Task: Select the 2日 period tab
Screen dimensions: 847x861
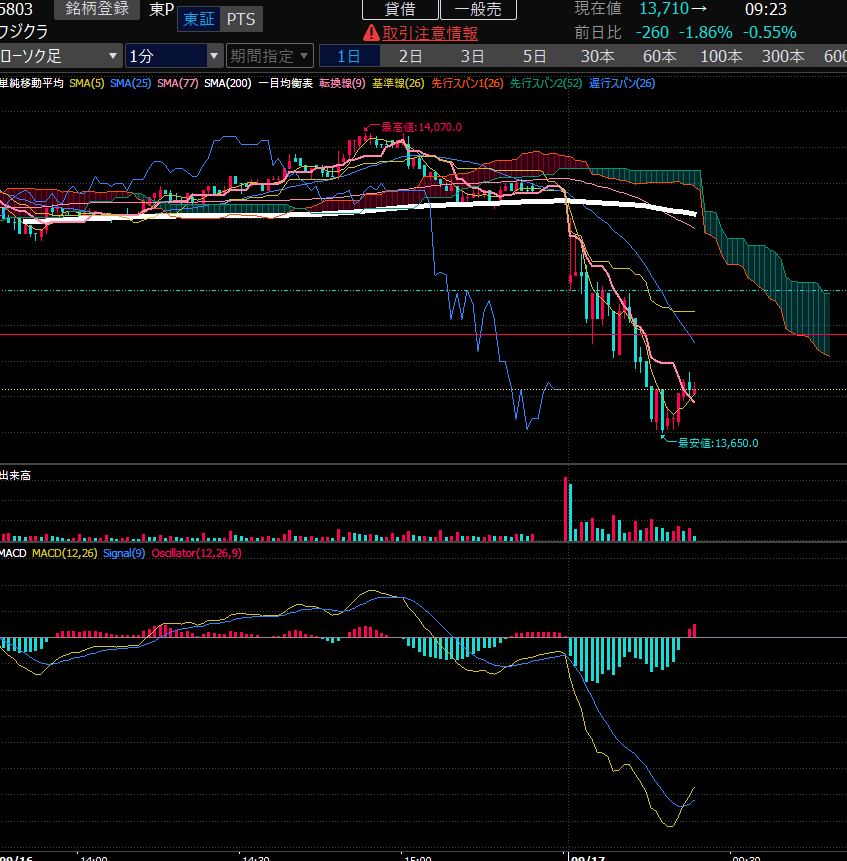Action: click(x=411, y=56)
